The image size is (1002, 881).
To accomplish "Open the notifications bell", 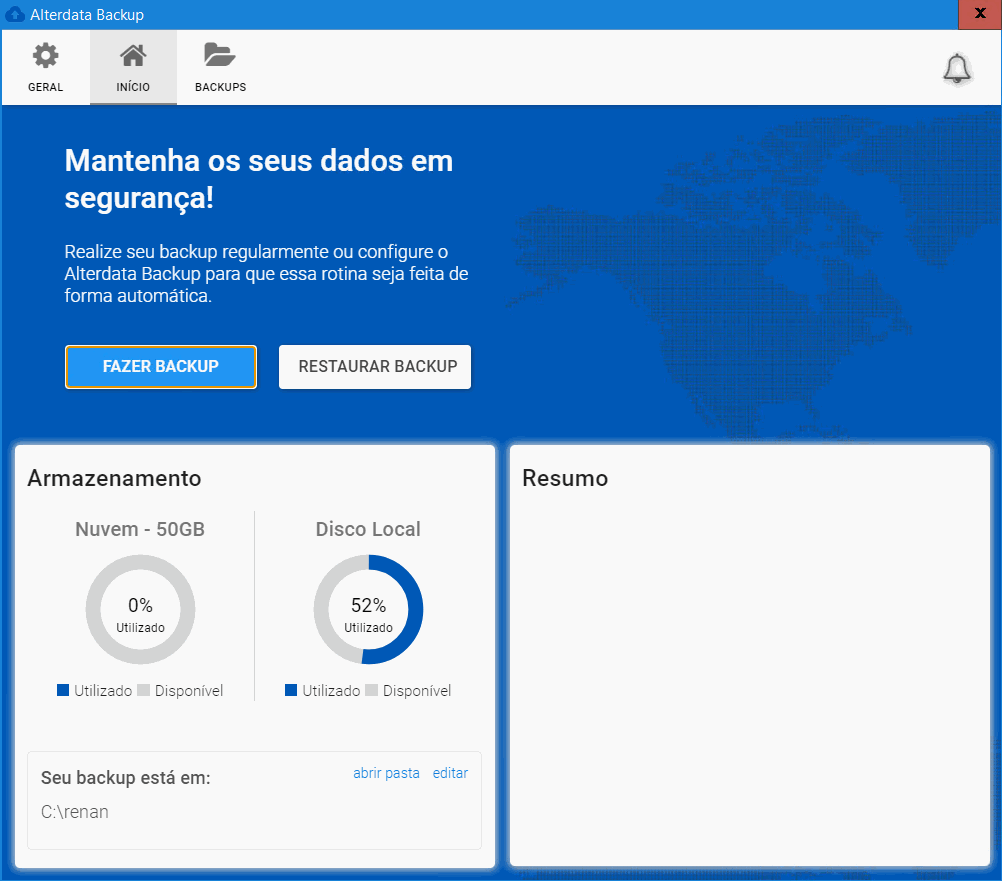I will [x=957, y=68].
